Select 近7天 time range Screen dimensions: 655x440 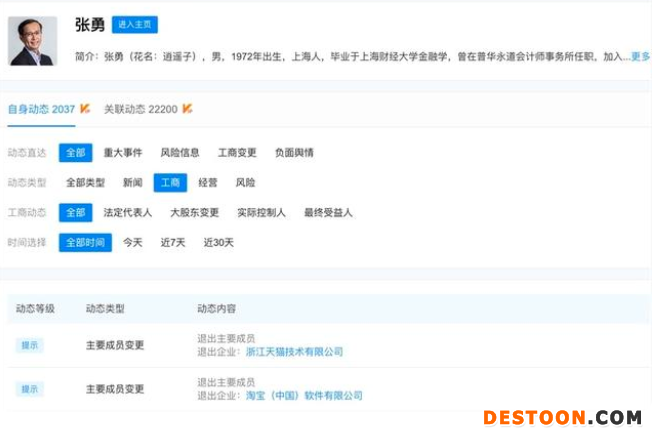(x=174, y=243)
